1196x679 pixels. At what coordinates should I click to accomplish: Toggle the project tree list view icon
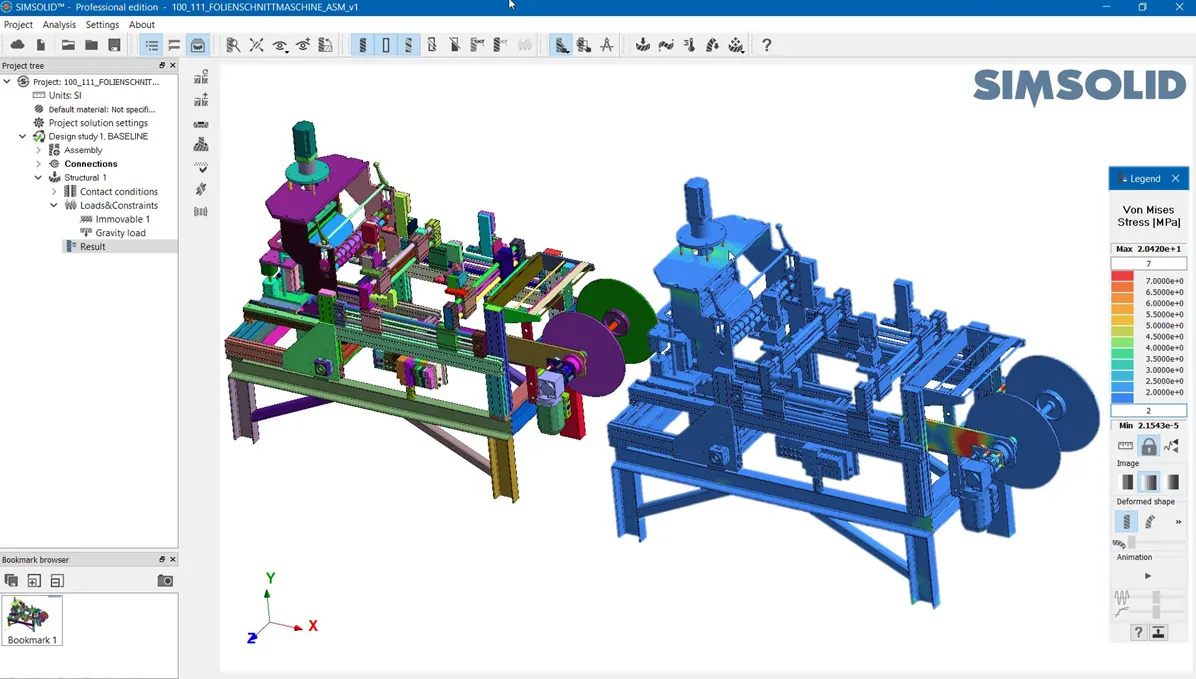click(152, 45)
